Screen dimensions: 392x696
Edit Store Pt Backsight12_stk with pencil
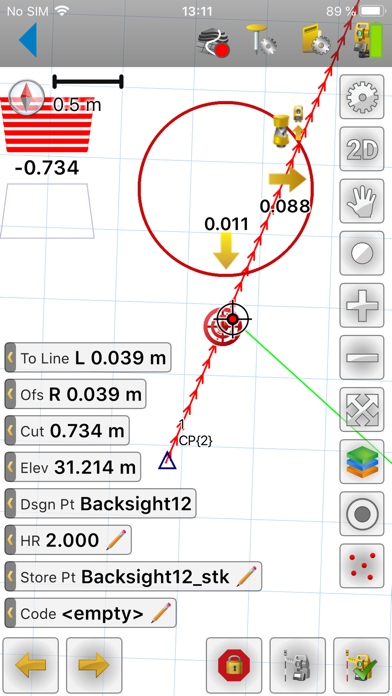(x=246, y=577)
